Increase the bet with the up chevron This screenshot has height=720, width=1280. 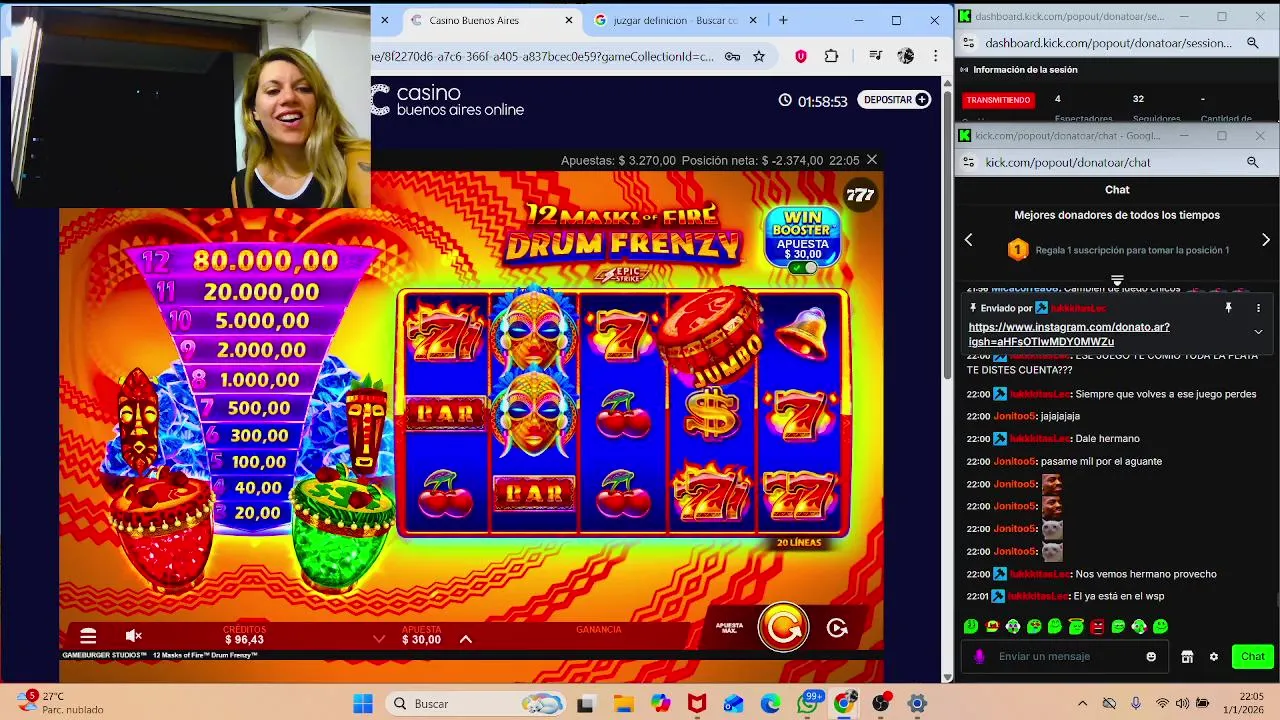click(465, 639)
